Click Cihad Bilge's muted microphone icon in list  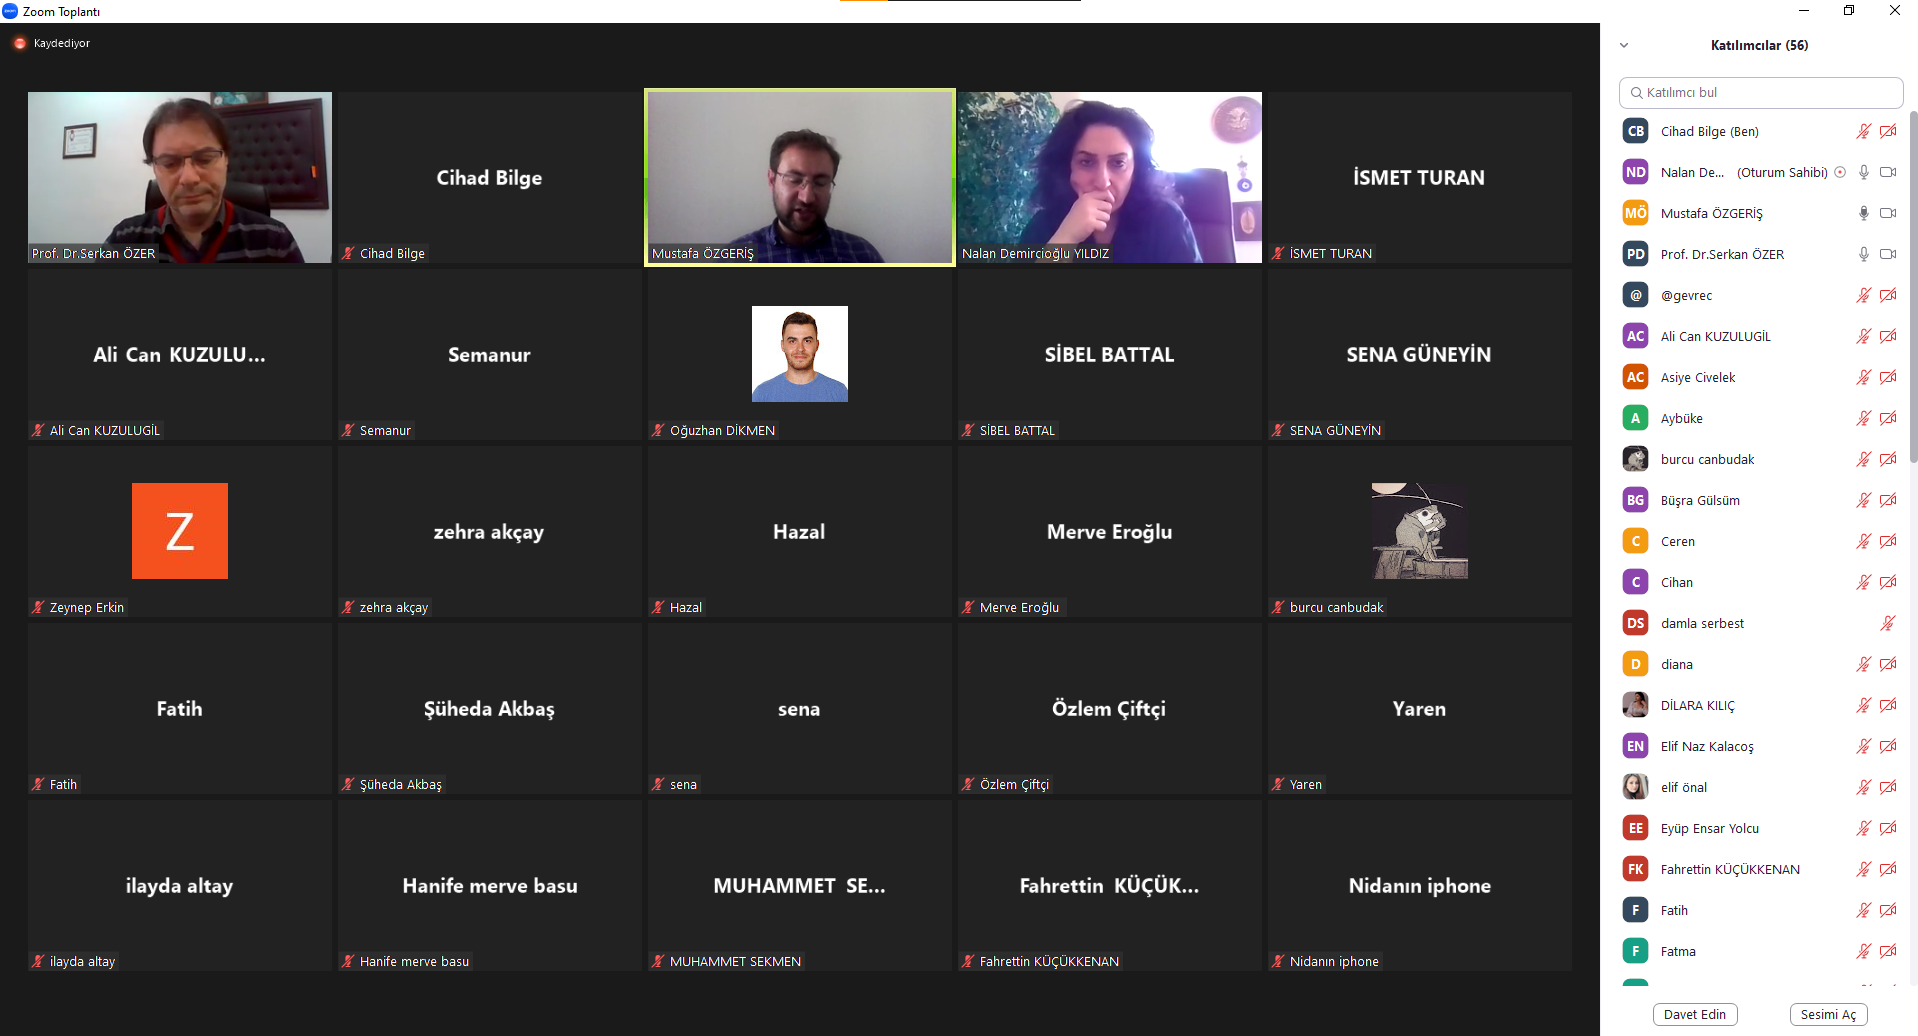click(1864, 131)
